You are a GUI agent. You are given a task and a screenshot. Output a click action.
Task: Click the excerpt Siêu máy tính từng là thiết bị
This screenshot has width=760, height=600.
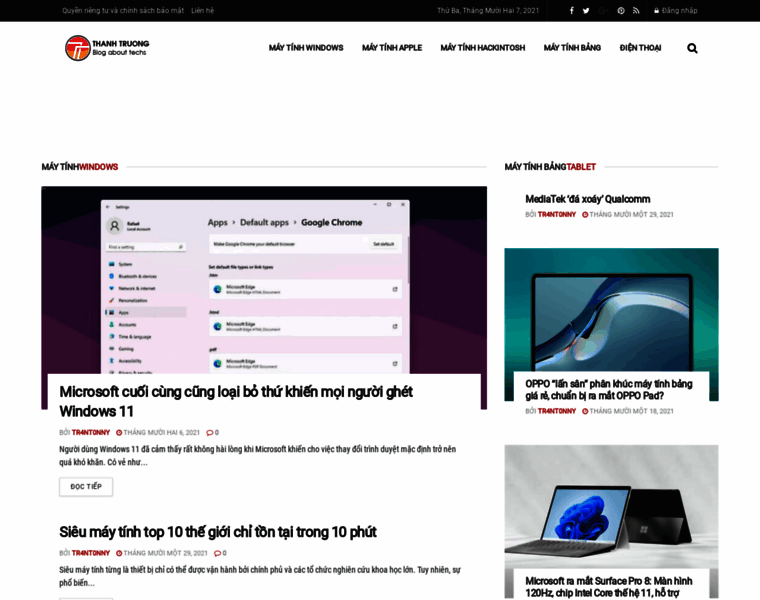(260, 576)
